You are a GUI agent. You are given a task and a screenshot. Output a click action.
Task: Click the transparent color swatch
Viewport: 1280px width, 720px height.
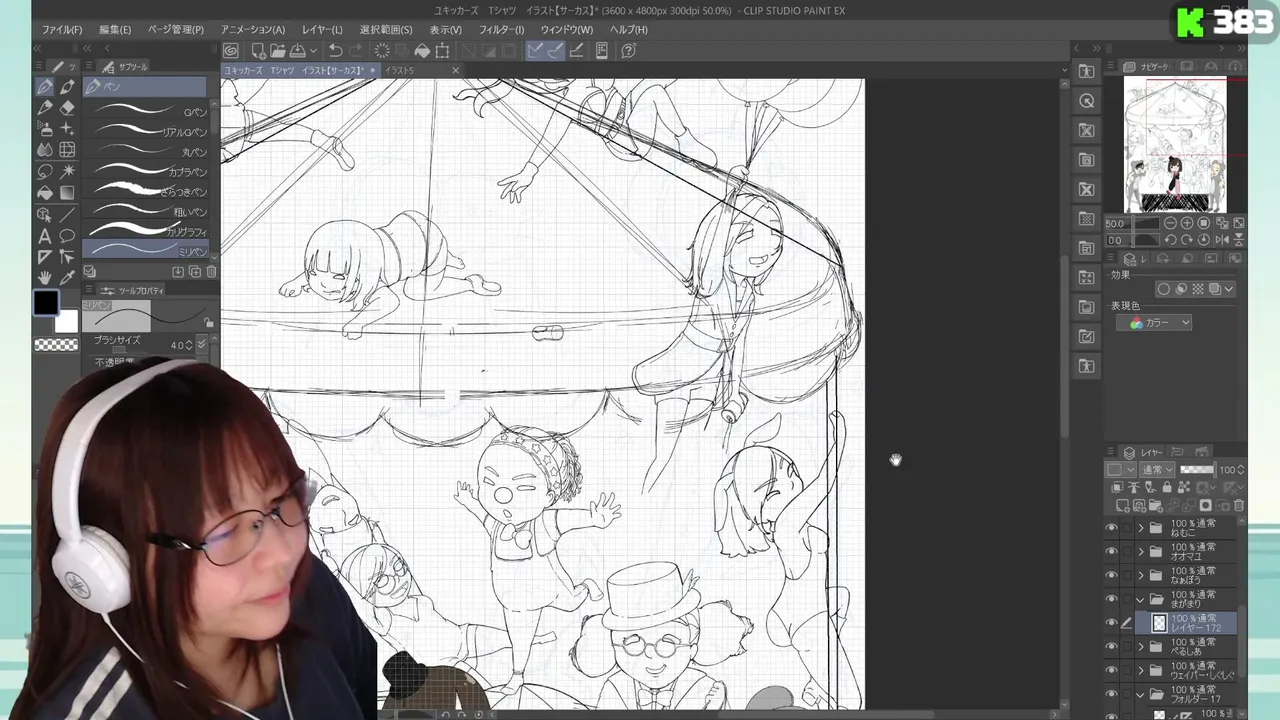pyautogui.click(x=56, y=345)
